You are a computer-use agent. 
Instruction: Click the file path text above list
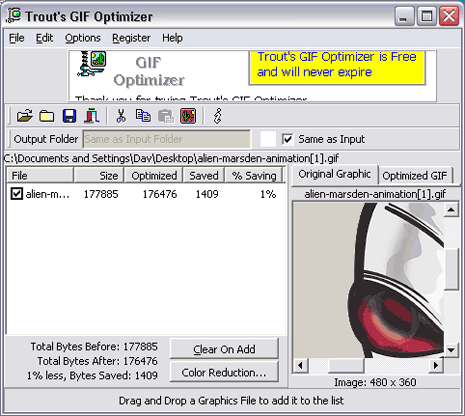[172, 158]
